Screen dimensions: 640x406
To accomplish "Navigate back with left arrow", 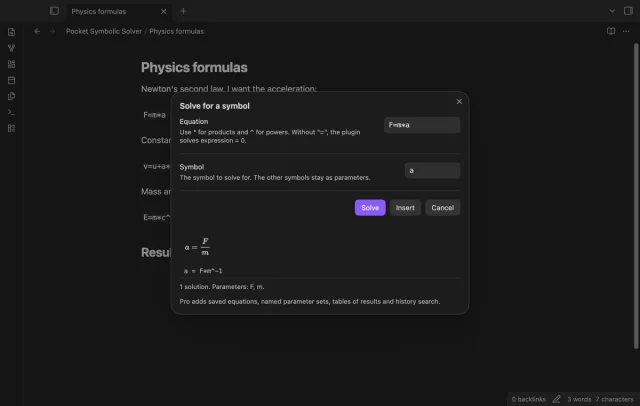I will point(37,31).
